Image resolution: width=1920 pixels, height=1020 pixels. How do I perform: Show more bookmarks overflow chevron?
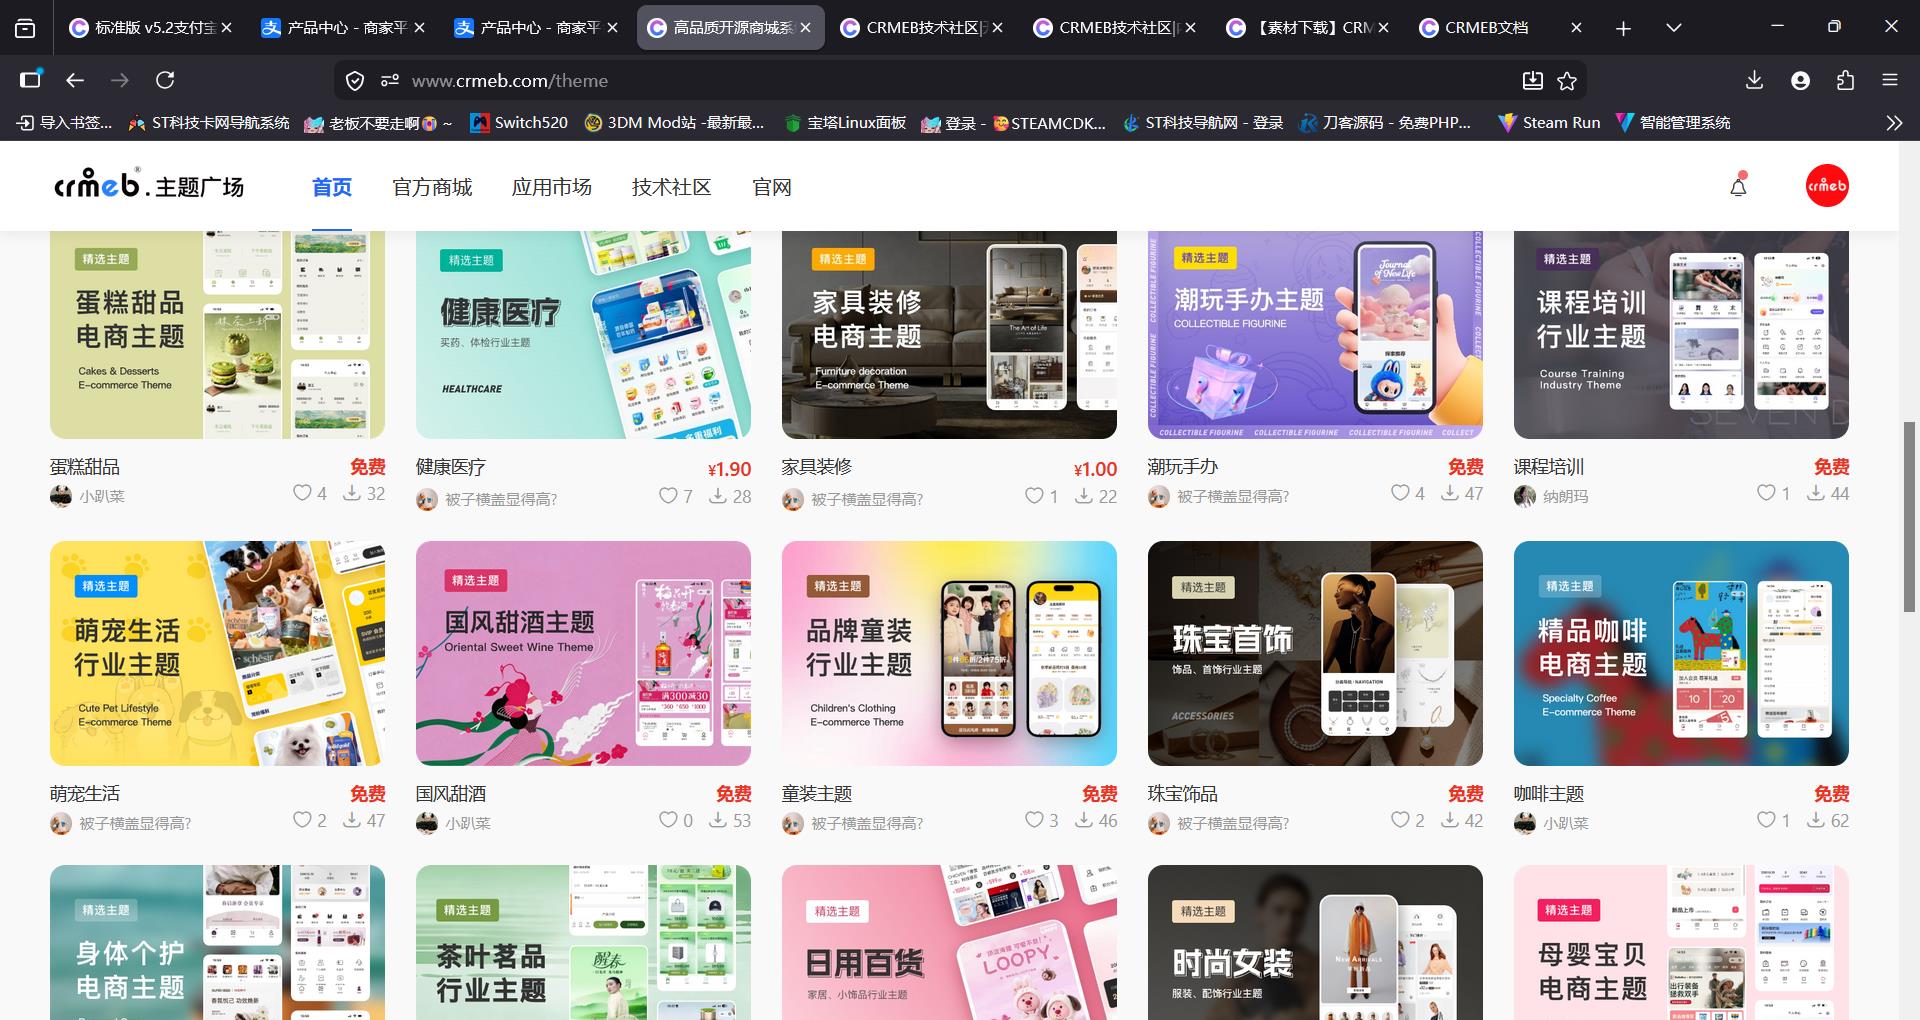pos(1894,123)
